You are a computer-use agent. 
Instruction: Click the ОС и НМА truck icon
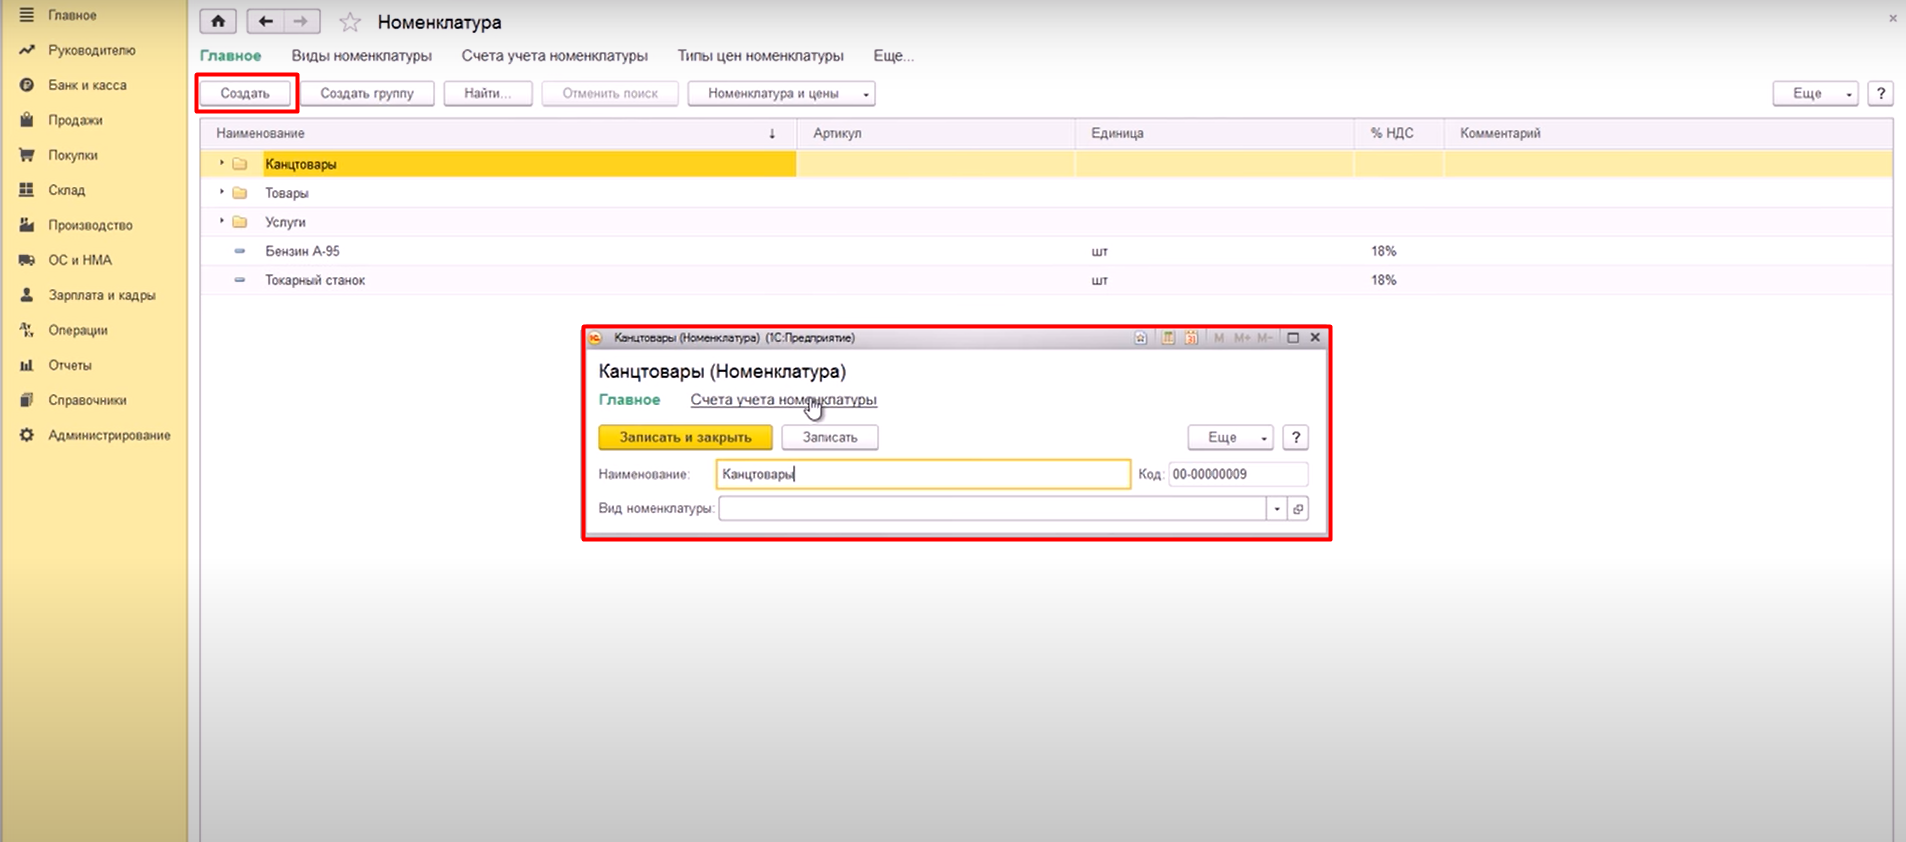[x=26, y=260]
